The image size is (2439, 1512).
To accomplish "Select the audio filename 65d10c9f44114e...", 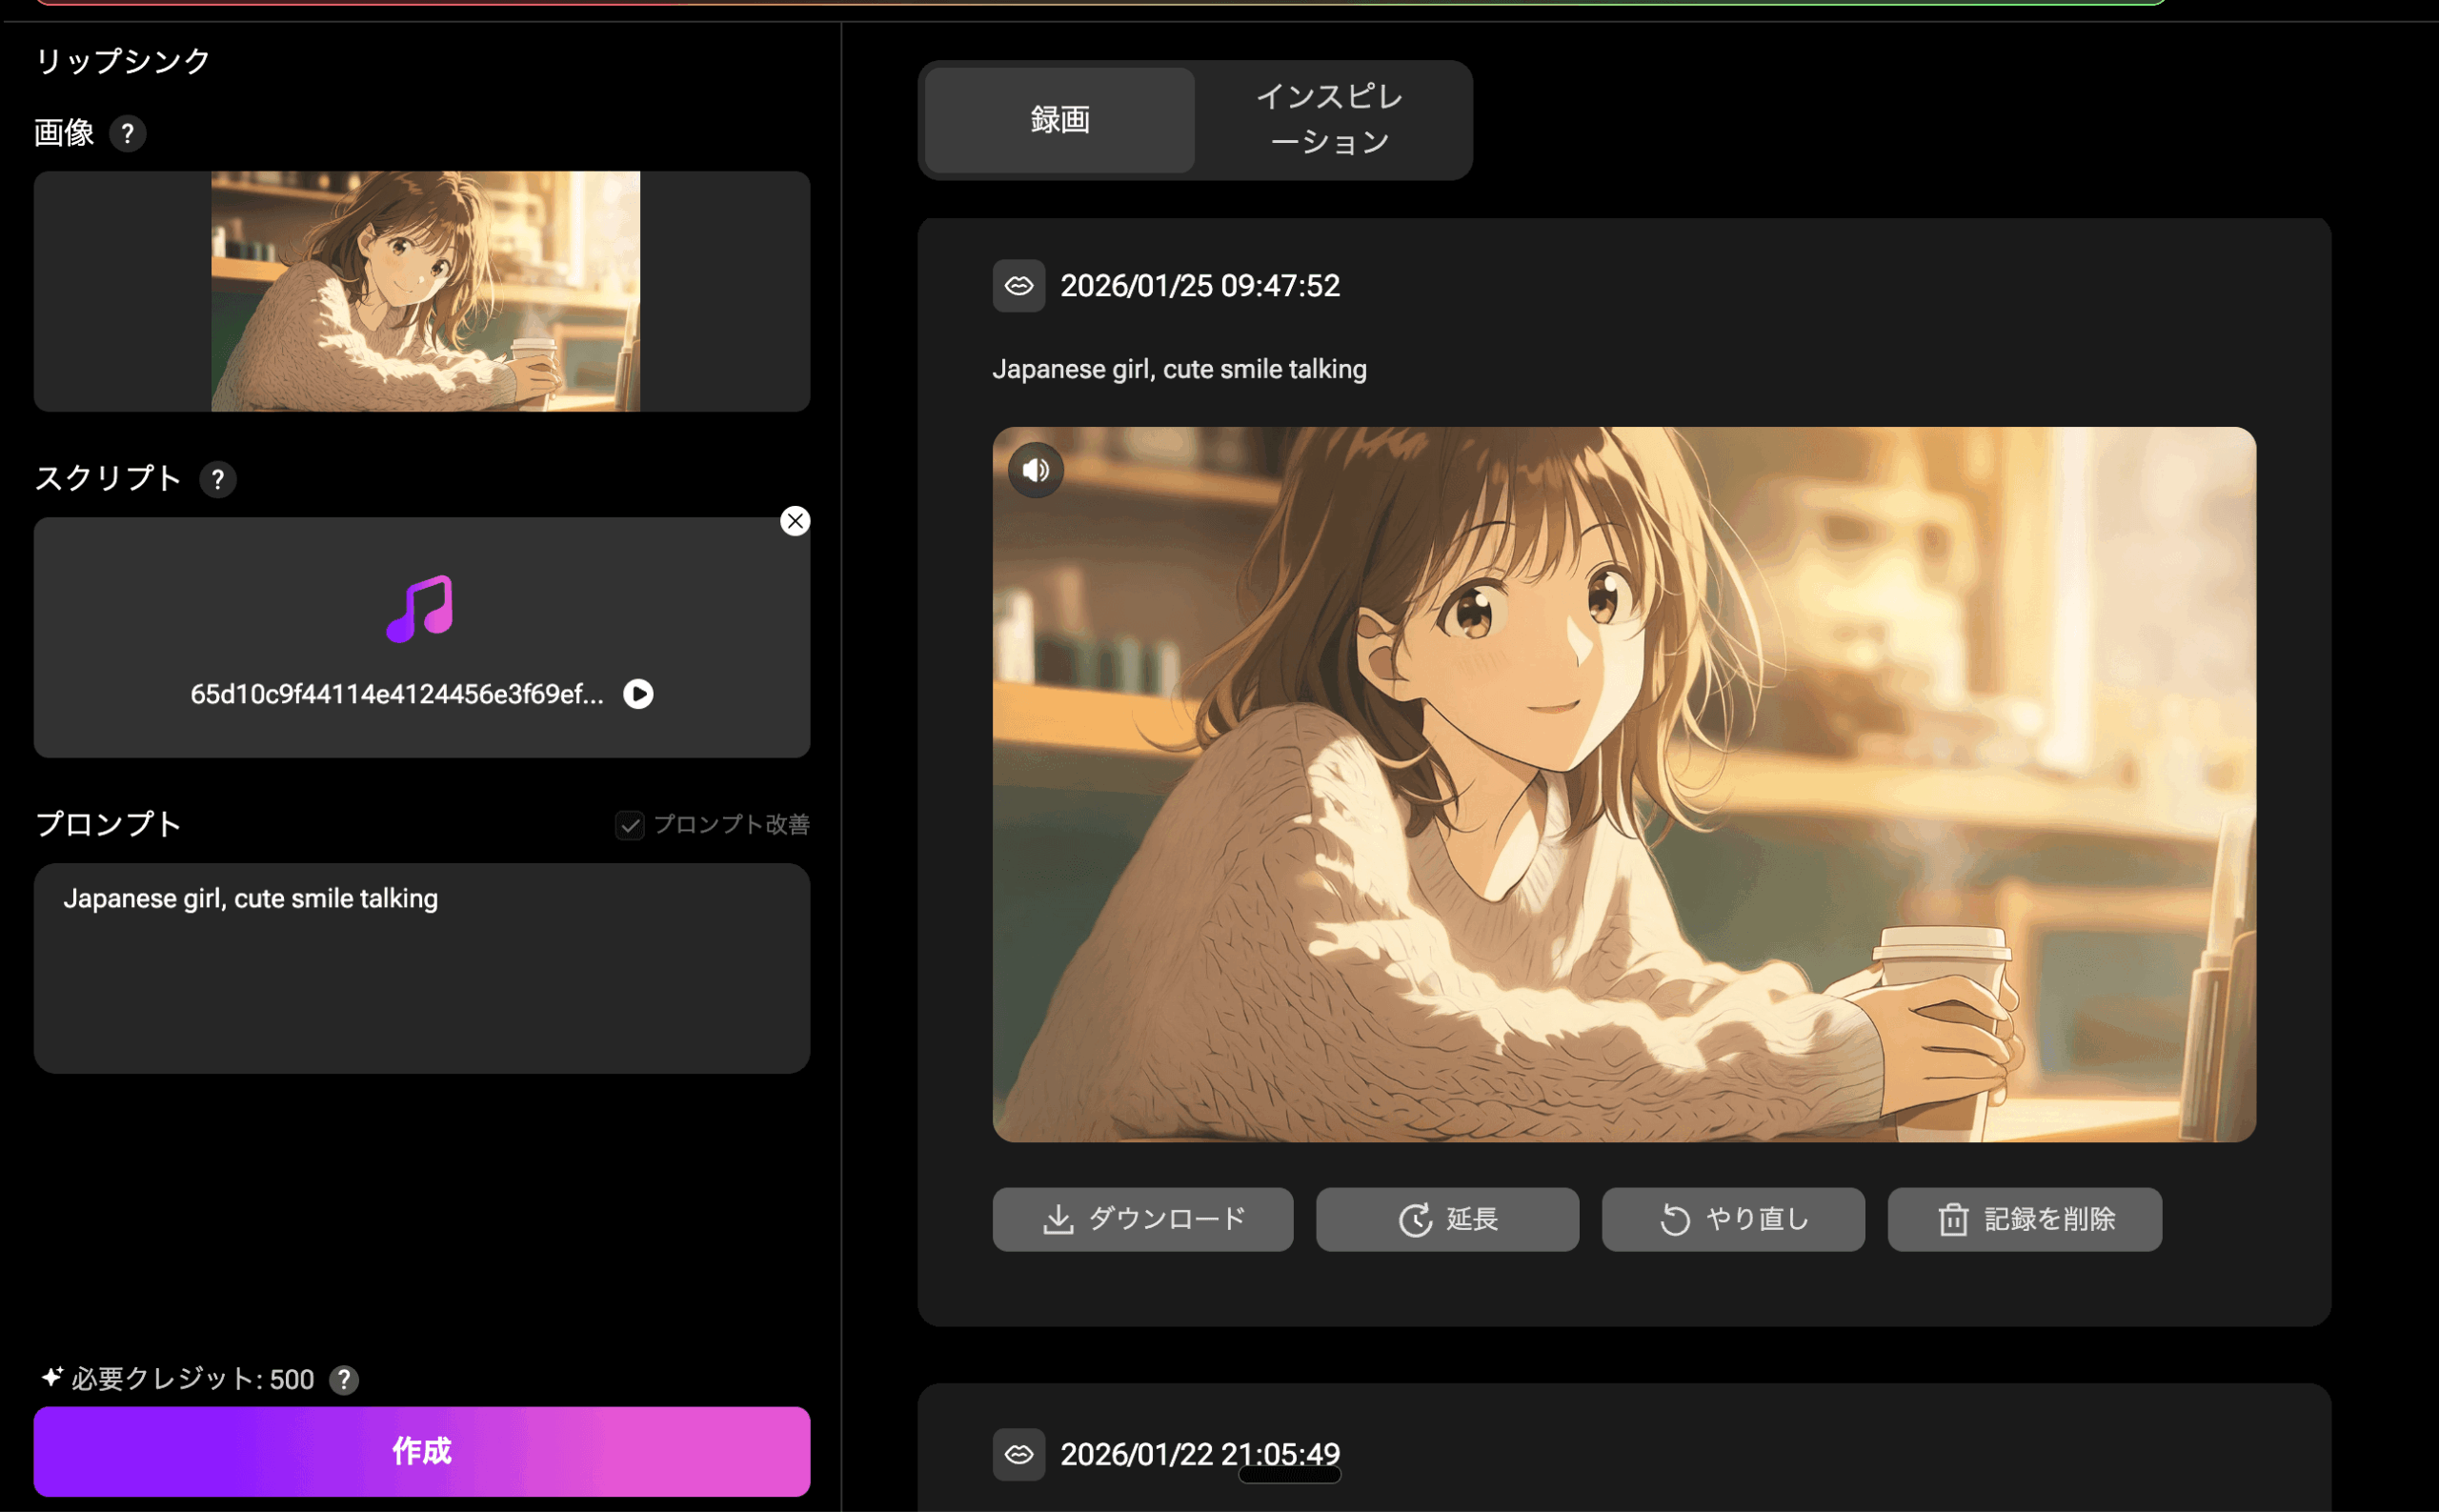I will click(x=397, y=693).
